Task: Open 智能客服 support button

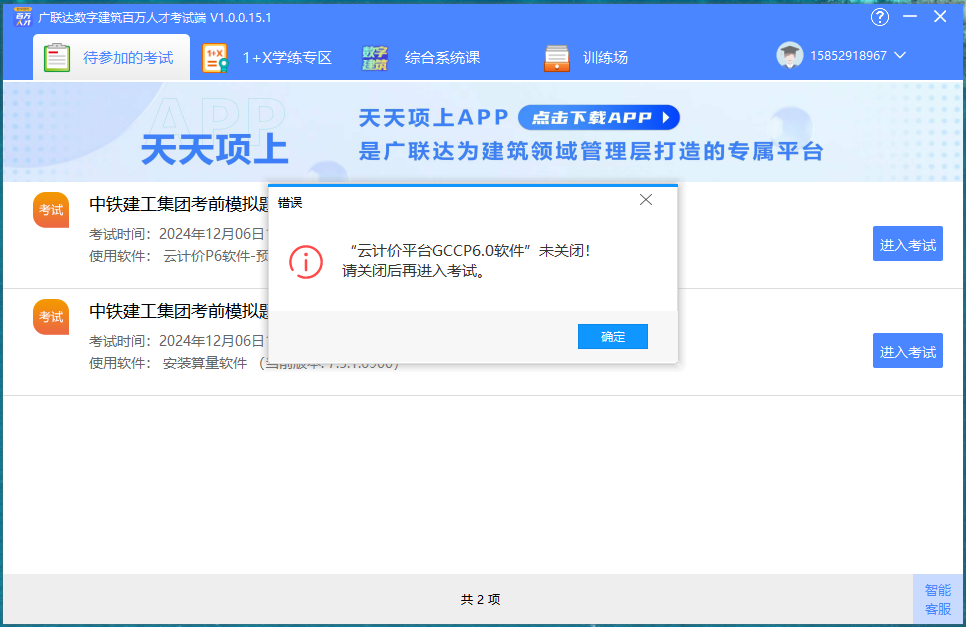Action: (938, 599)
